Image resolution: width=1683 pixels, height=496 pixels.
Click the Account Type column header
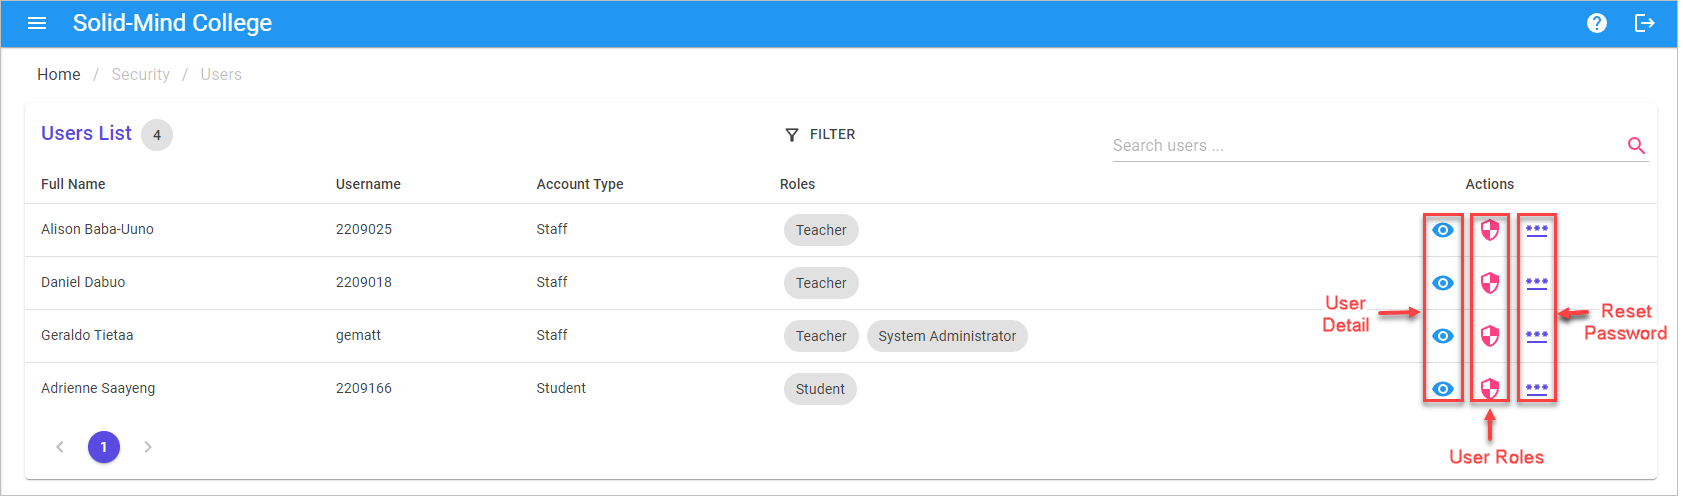pyautogui.click(x=580, y=184)
